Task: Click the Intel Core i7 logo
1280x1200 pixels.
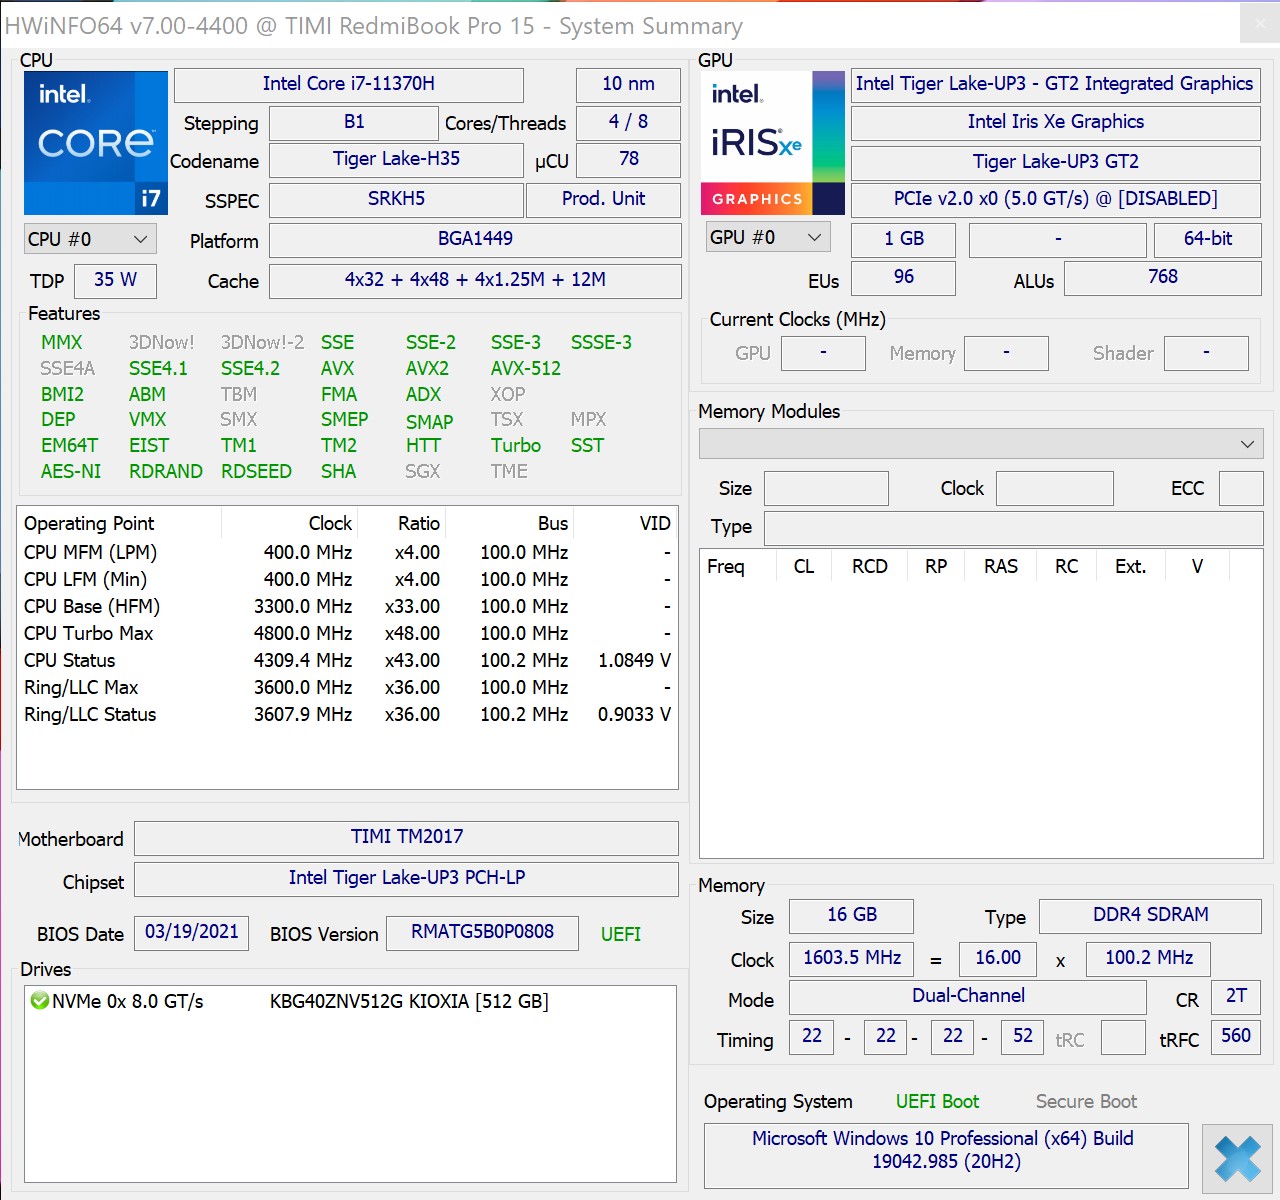Action: click(96, 142)
